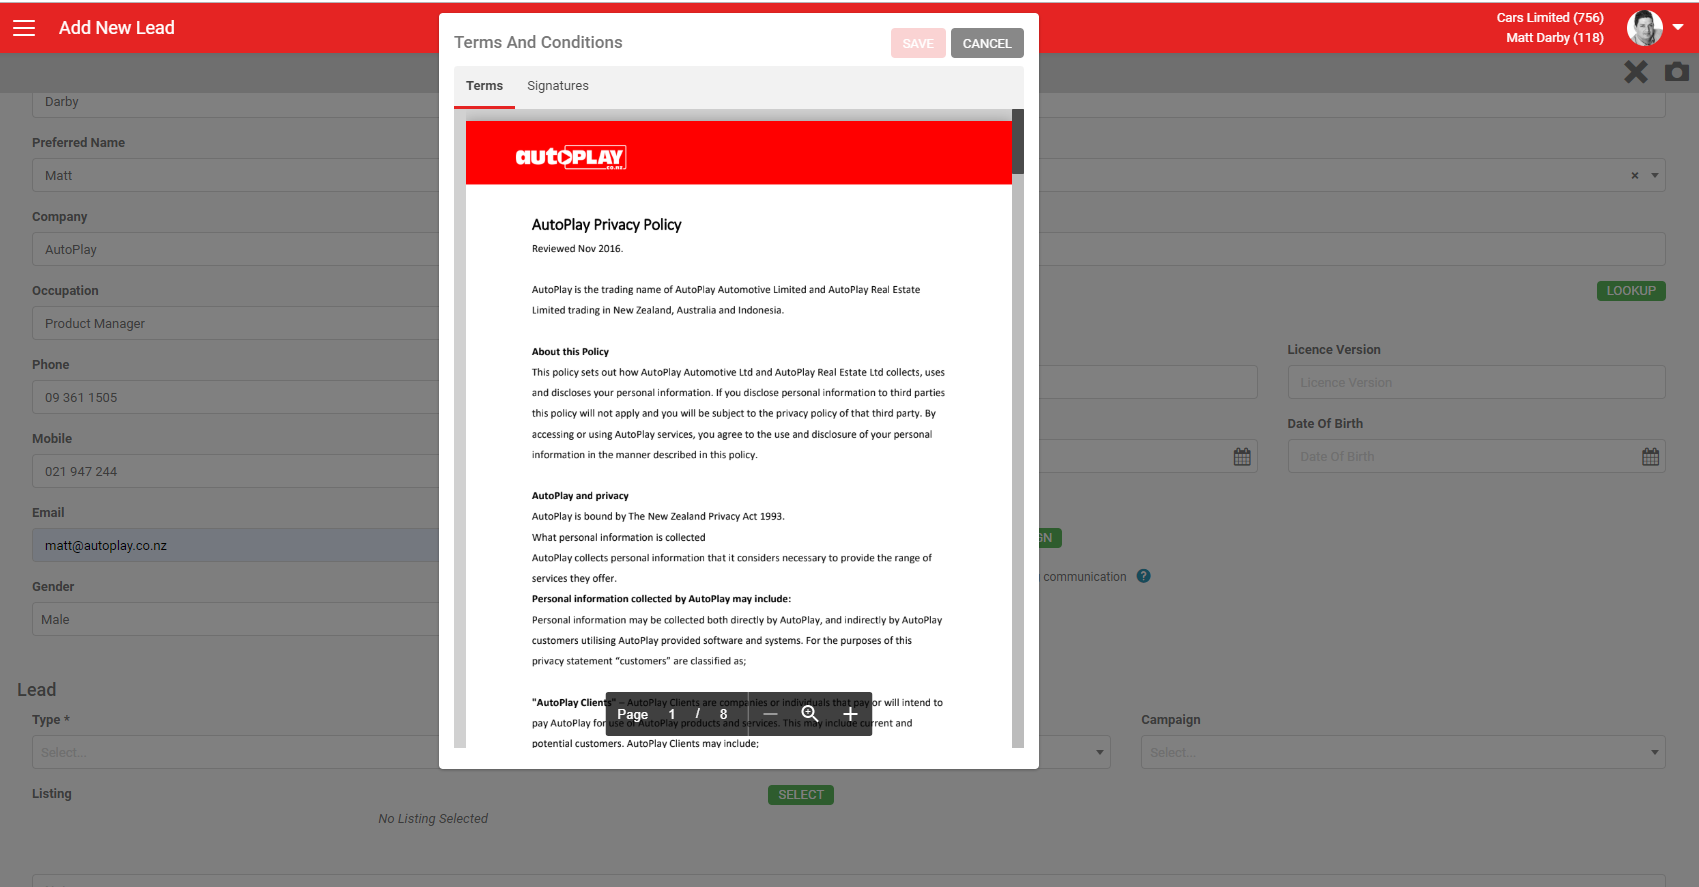The height and width of the screenshot is (887, 1699).
Task: Show the communication help tooltip icon
Action: (x=1144, y=576)
